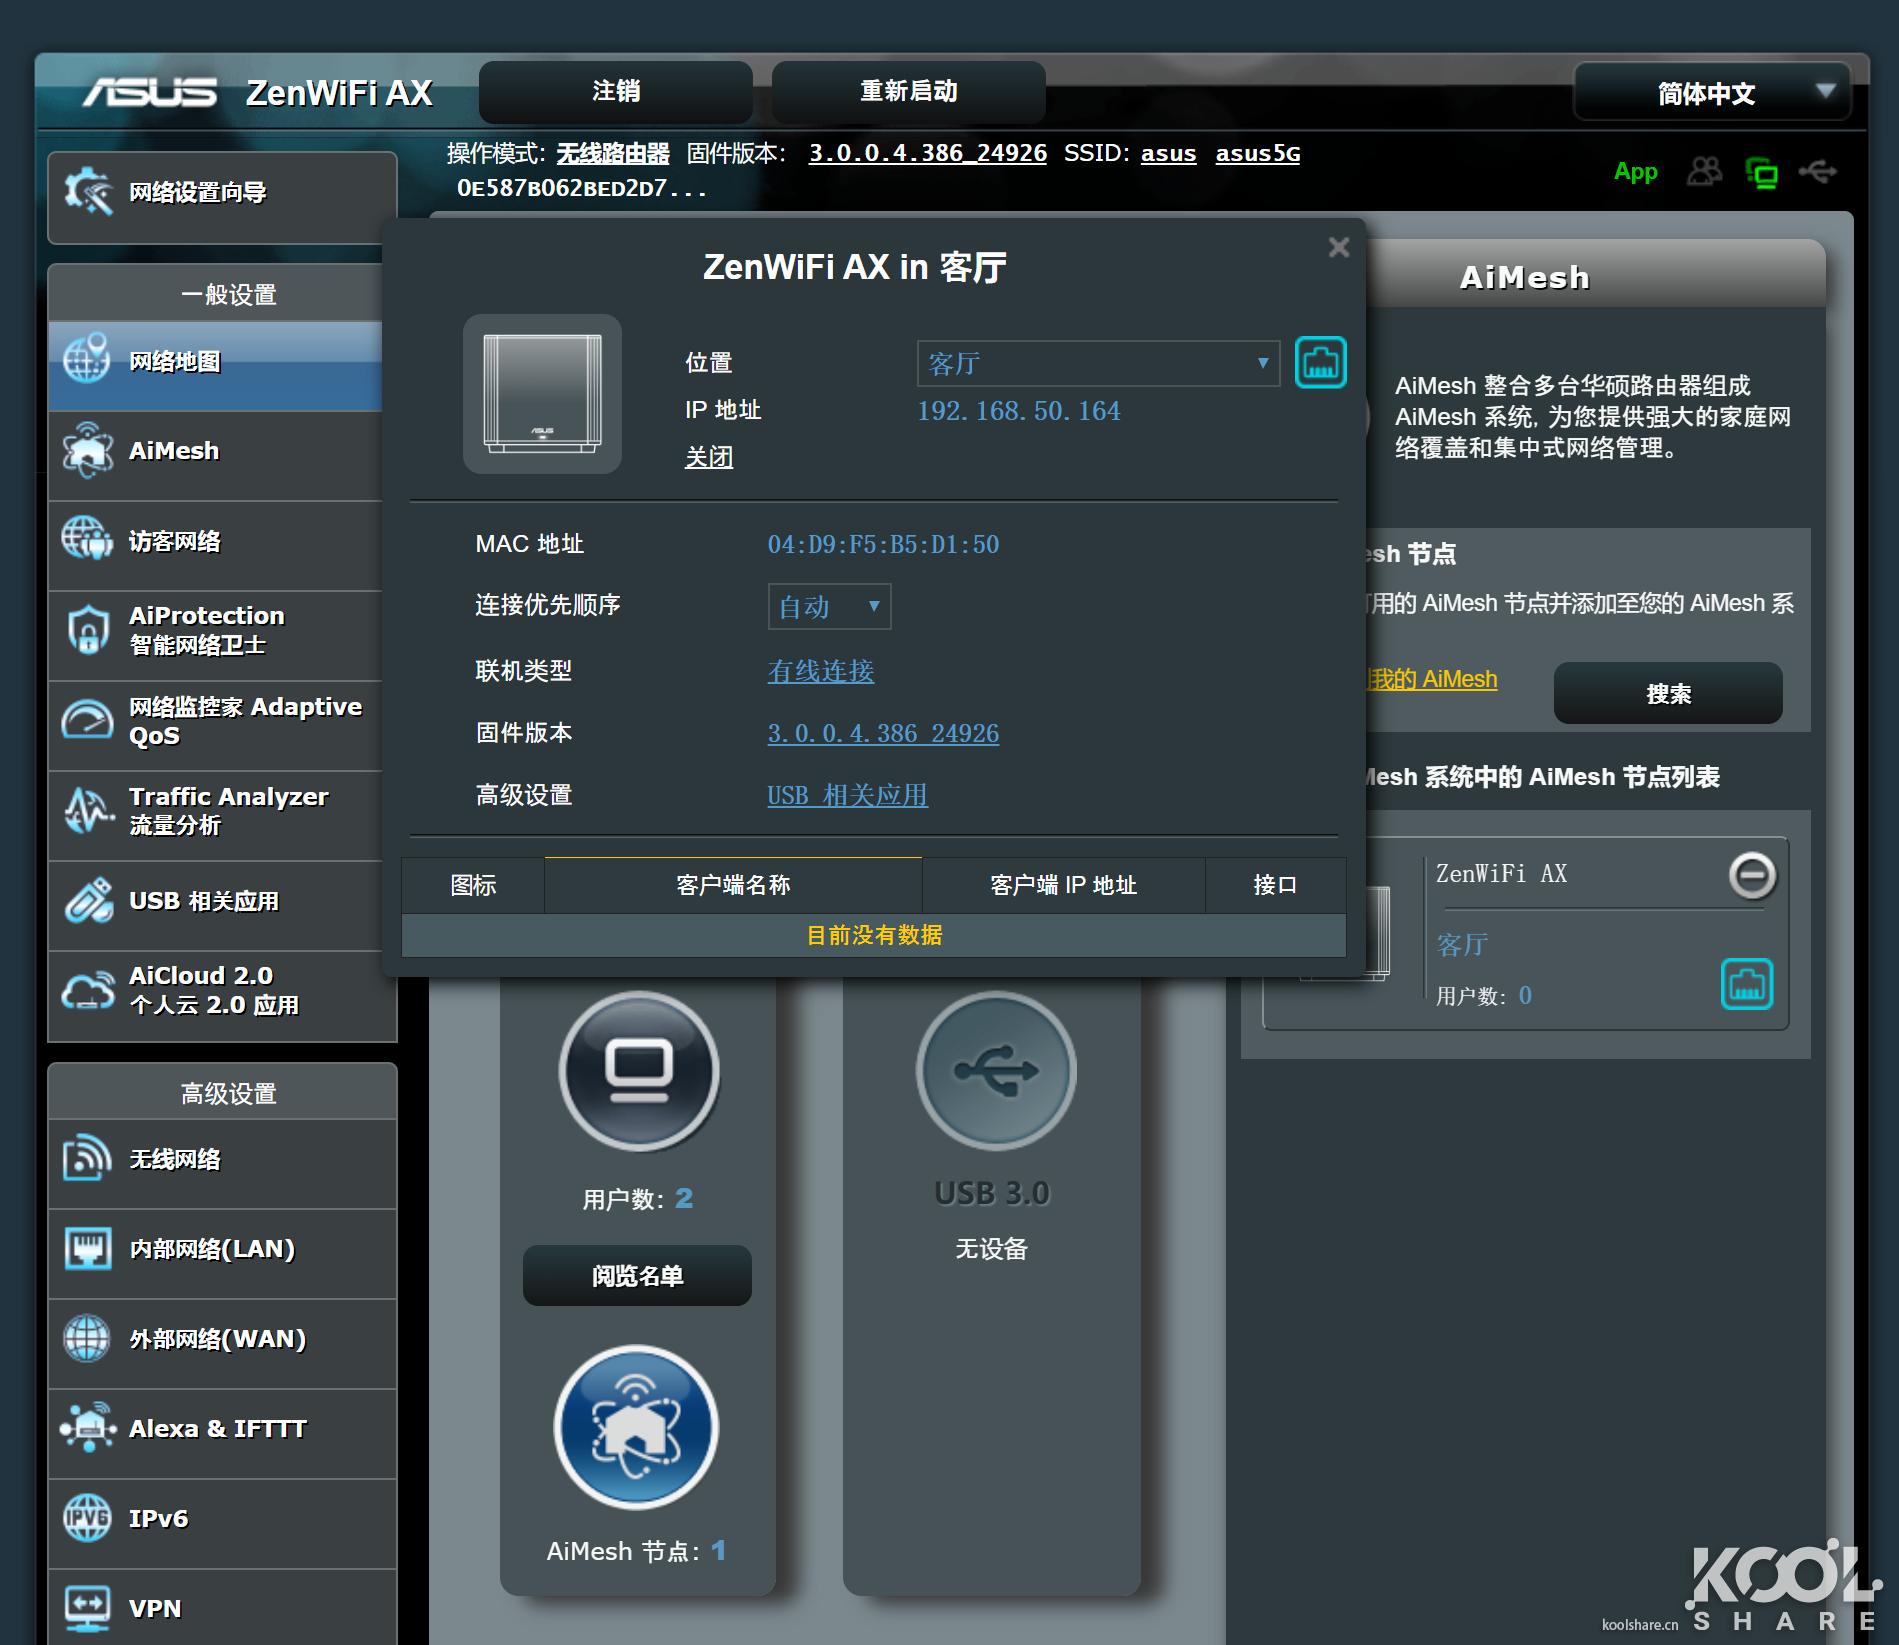Click the 搜索 button in AiMesh panel
Image resolution: width=1899 pixels, height=1645 pixels.
coord(1666,693)
